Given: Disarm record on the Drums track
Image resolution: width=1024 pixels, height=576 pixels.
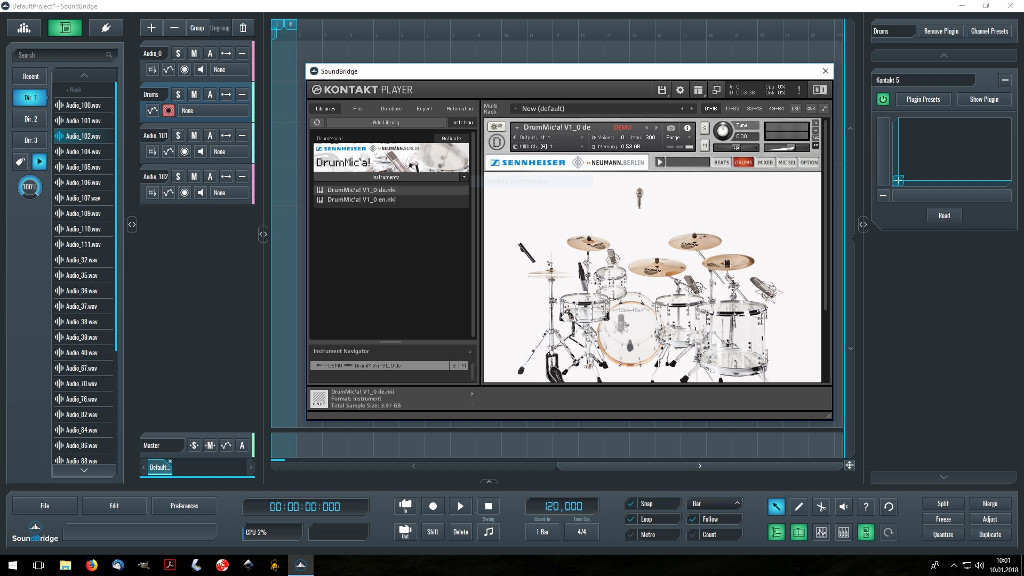Looking at the screenshot, I should 168,110.
